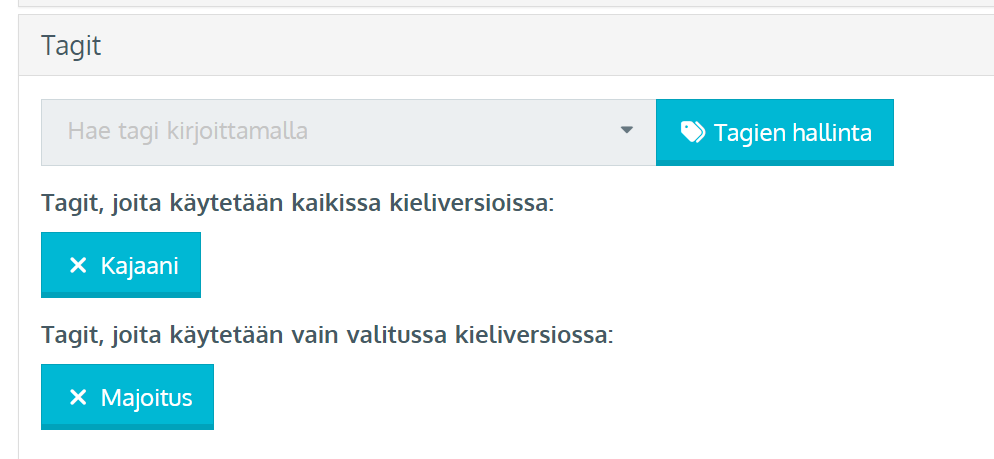The width and height of the screenshot is (994, 459).
Task: Click the 'Majoitus' text inside the tag
Action: (x=146, y=398)
